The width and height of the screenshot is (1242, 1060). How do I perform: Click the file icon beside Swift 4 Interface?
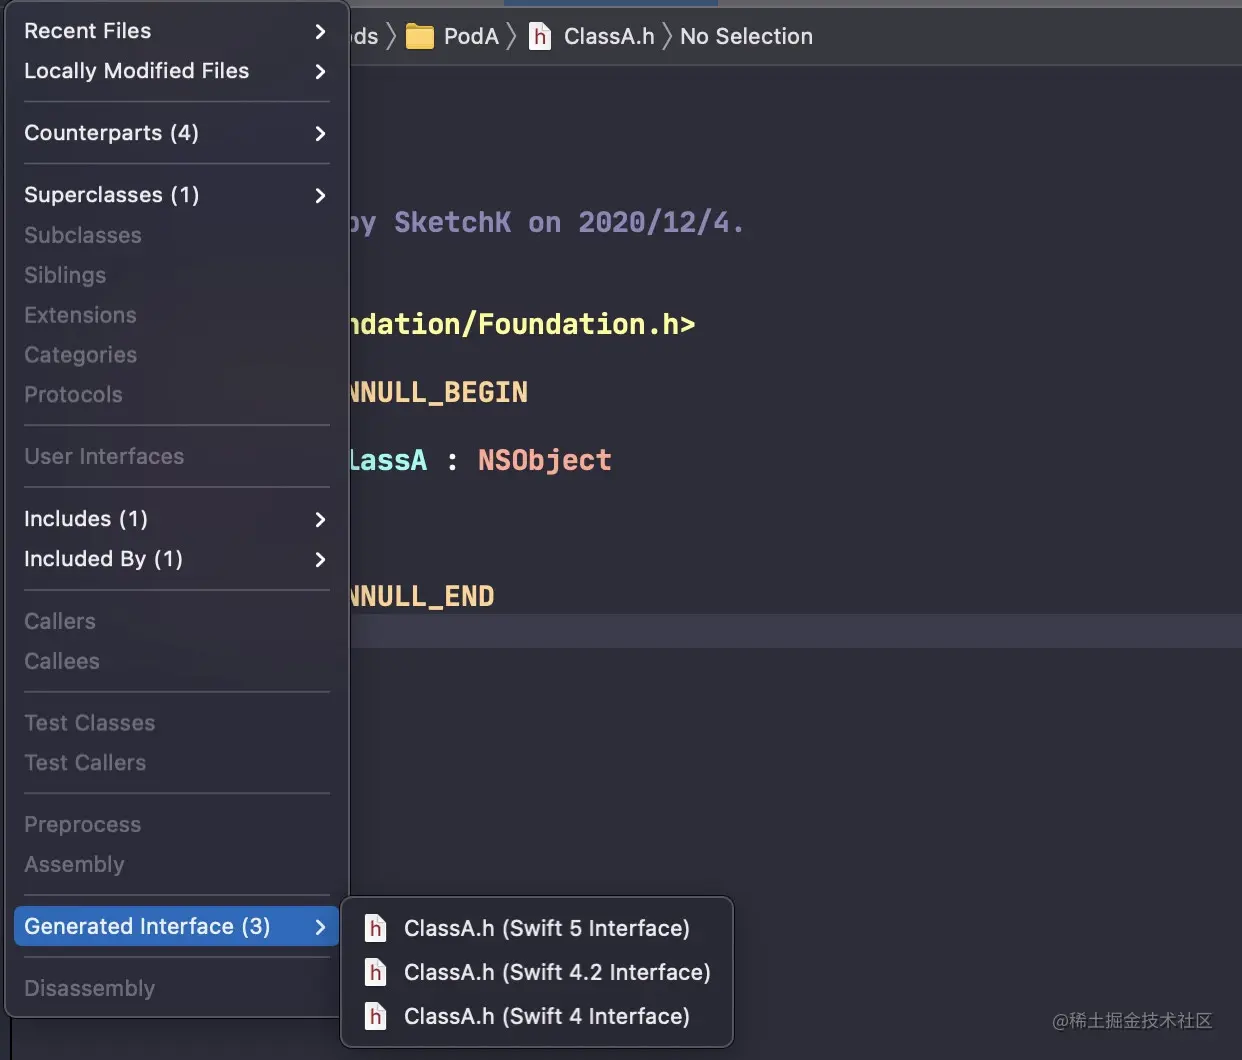click(x=376, y=1016)
